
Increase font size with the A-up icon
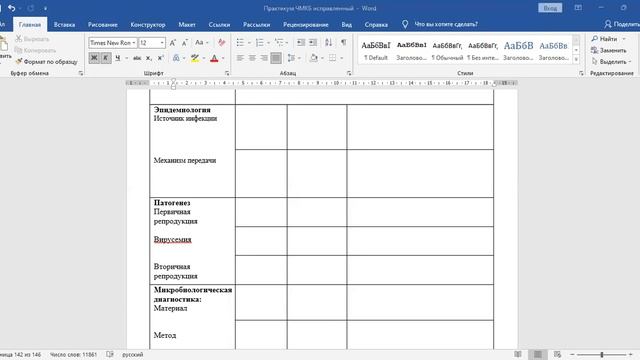coord(173,42)
